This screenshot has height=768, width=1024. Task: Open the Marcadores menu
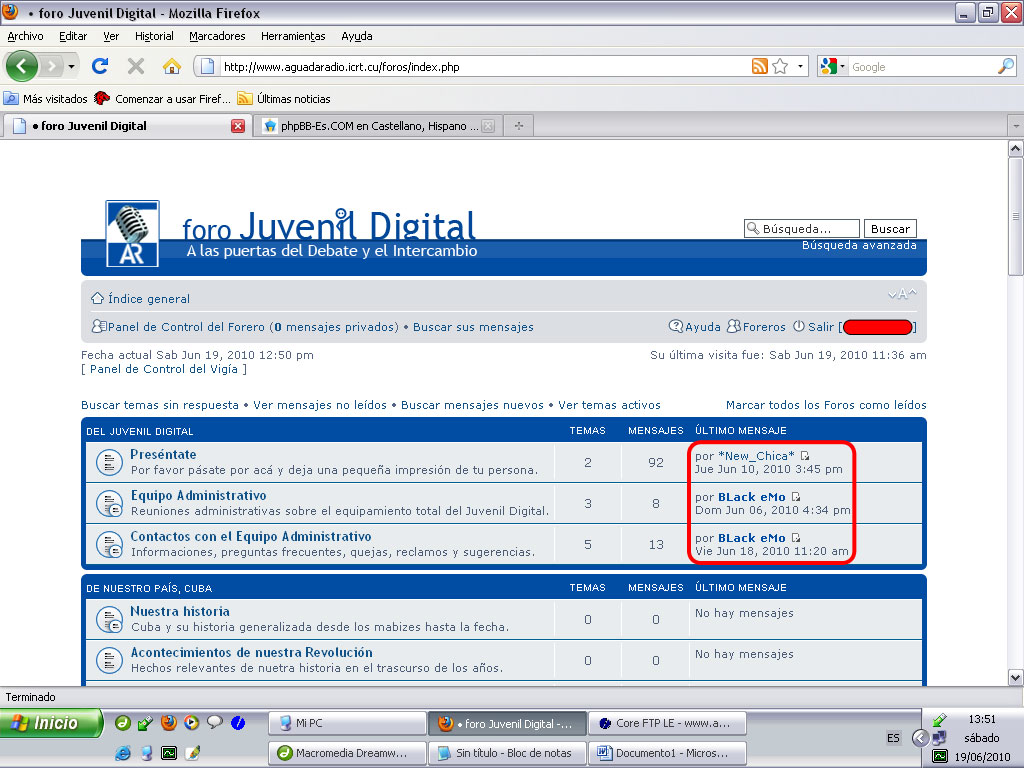click(x=217, y=36)
